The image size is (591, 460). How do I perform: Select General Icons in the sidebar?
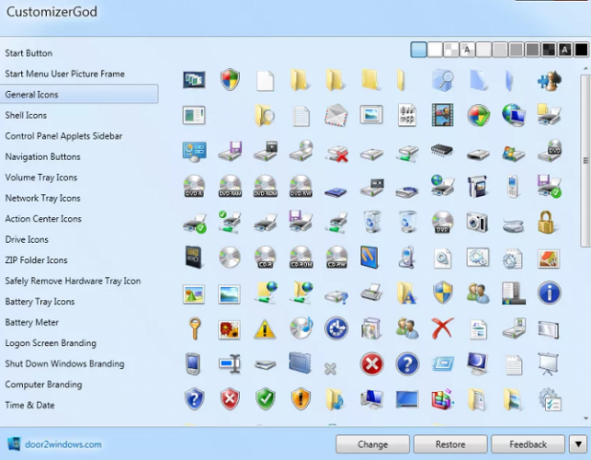pyautogui.click(x=79, y=94)
